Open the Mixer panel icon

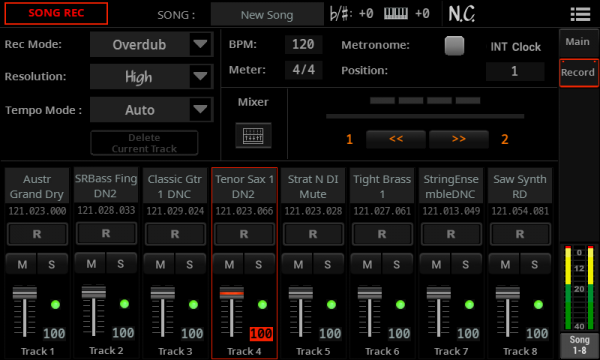[x=253, y=135]
